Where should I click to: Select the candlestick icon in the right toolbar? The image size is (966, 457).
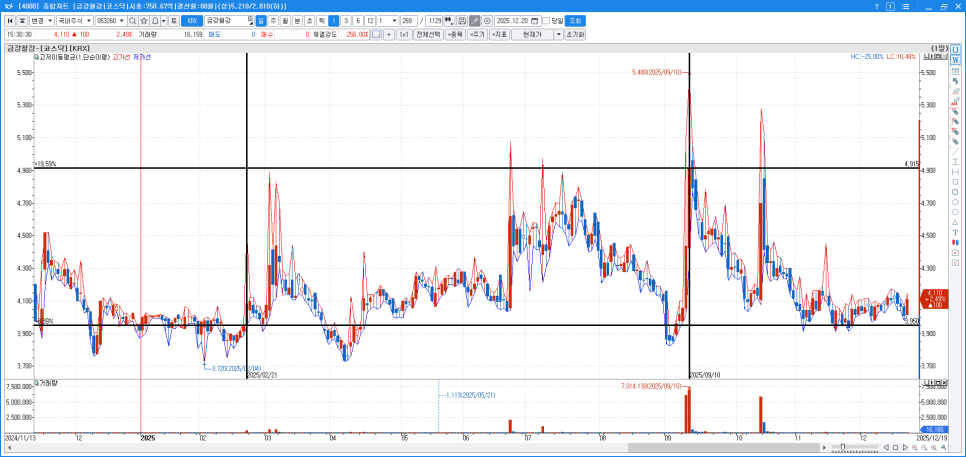tap(955, 242)
